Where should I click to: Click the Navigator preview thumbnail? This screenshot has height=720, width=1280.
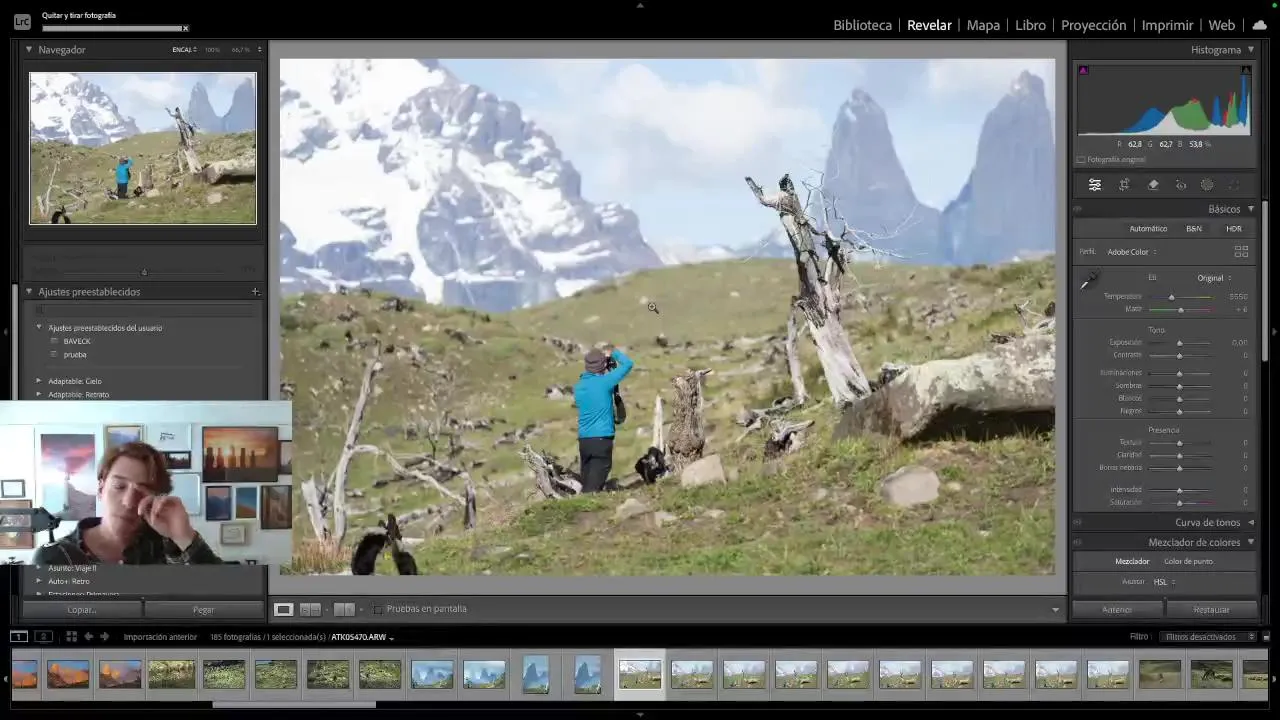(x=143, y=148)
